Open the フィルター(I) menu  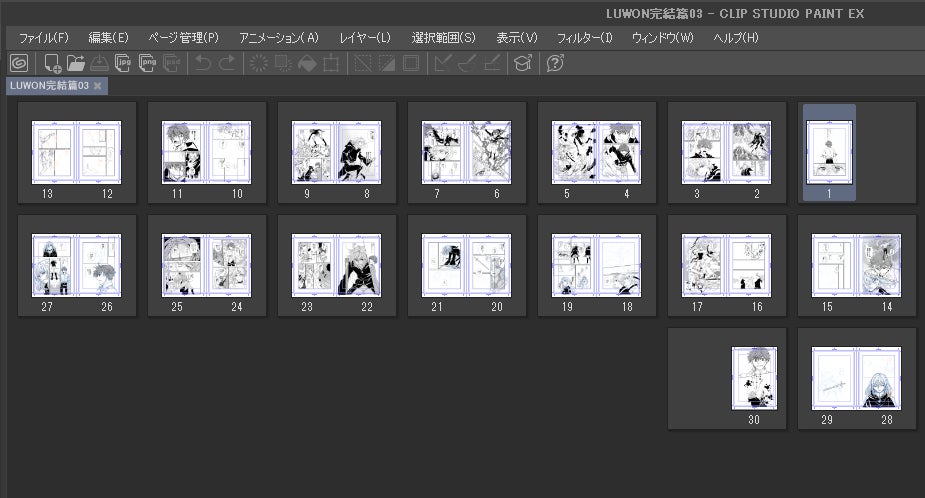pos(584,38)
